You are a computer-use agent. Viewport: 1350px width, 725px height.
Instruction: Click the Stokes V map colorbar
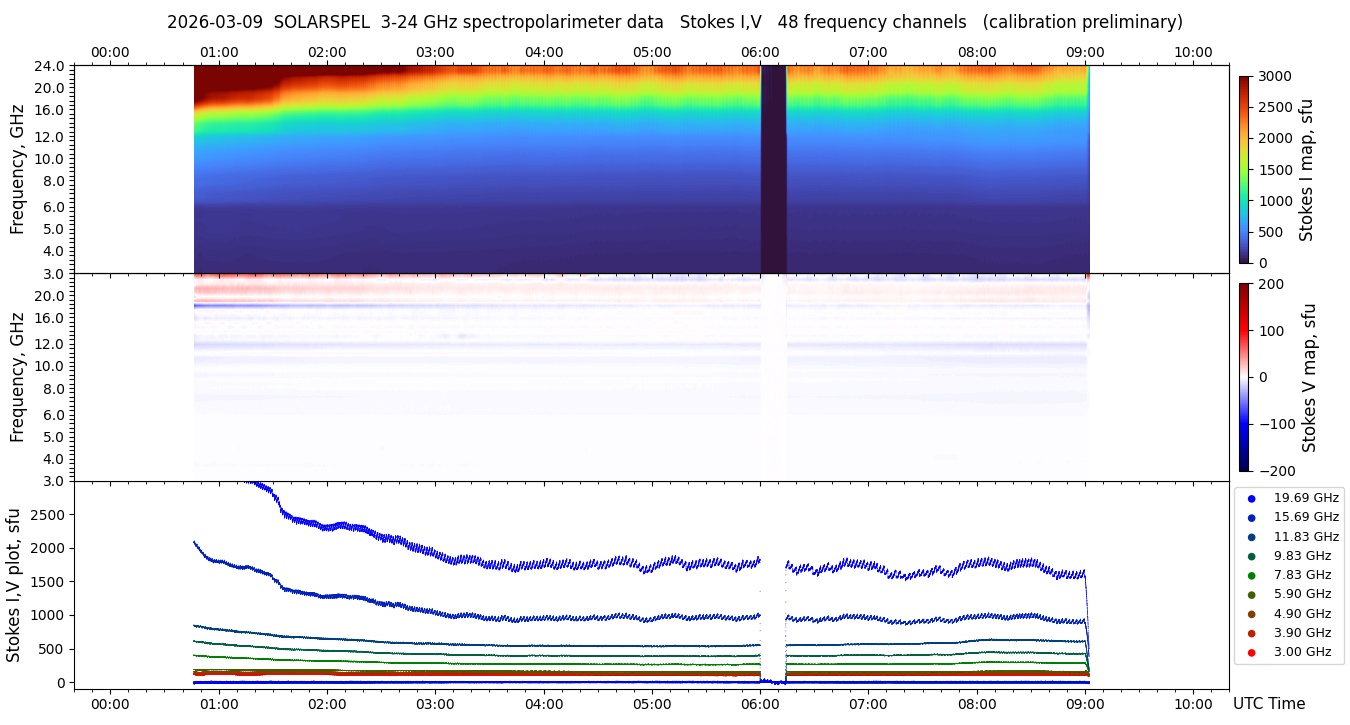click(x=1244, y=377)
